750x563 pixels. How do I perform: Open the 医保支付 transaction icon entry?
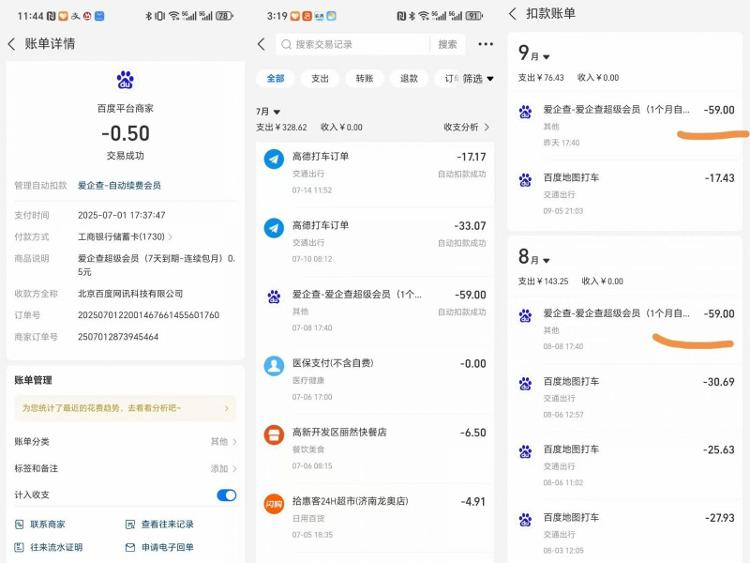click(x=274, y=365)
